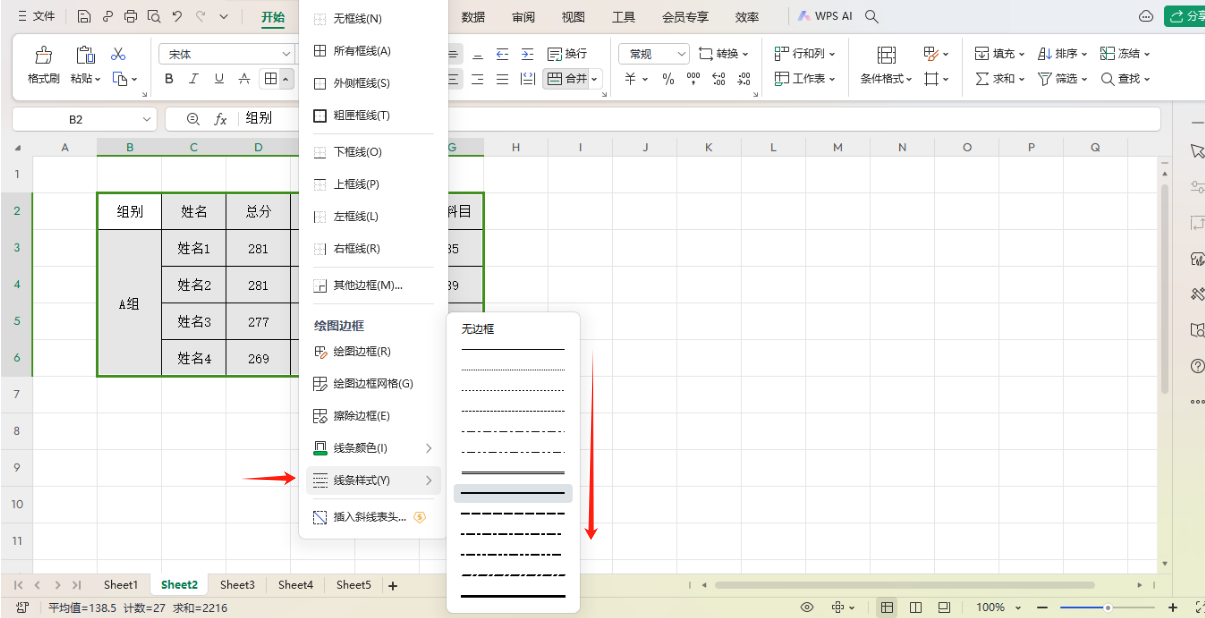Click the Sort (排序) icon
The image size is (1205, 618).
point(1045,54)
